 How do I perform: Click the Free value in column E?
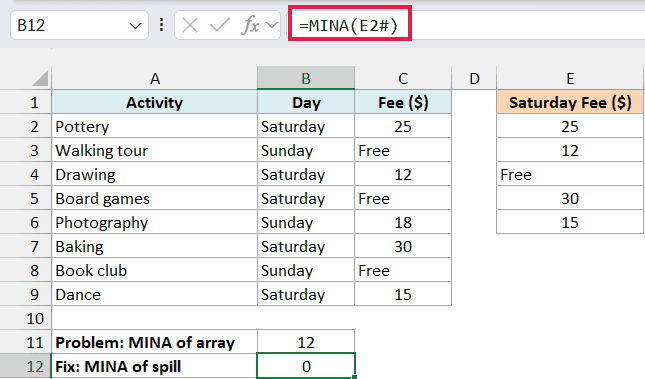[570, 174]
